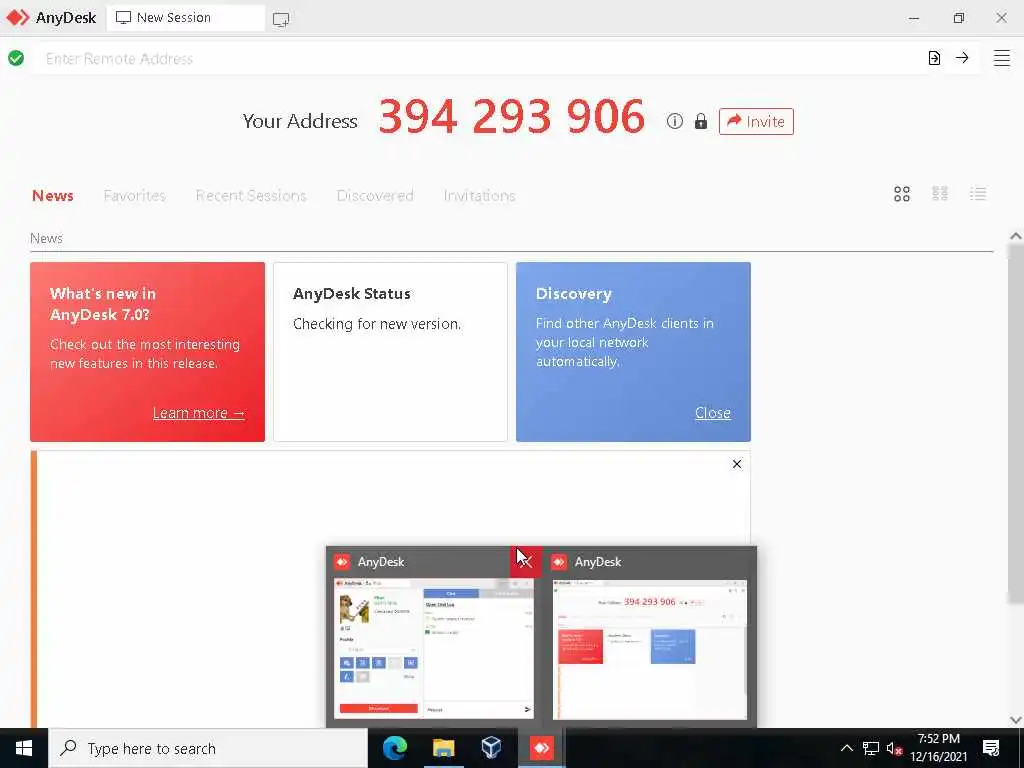Launch Microsoft Edge from taskbar
Image resolution: width=1024 pixels, height=768 pixels.
coord(394,748)
